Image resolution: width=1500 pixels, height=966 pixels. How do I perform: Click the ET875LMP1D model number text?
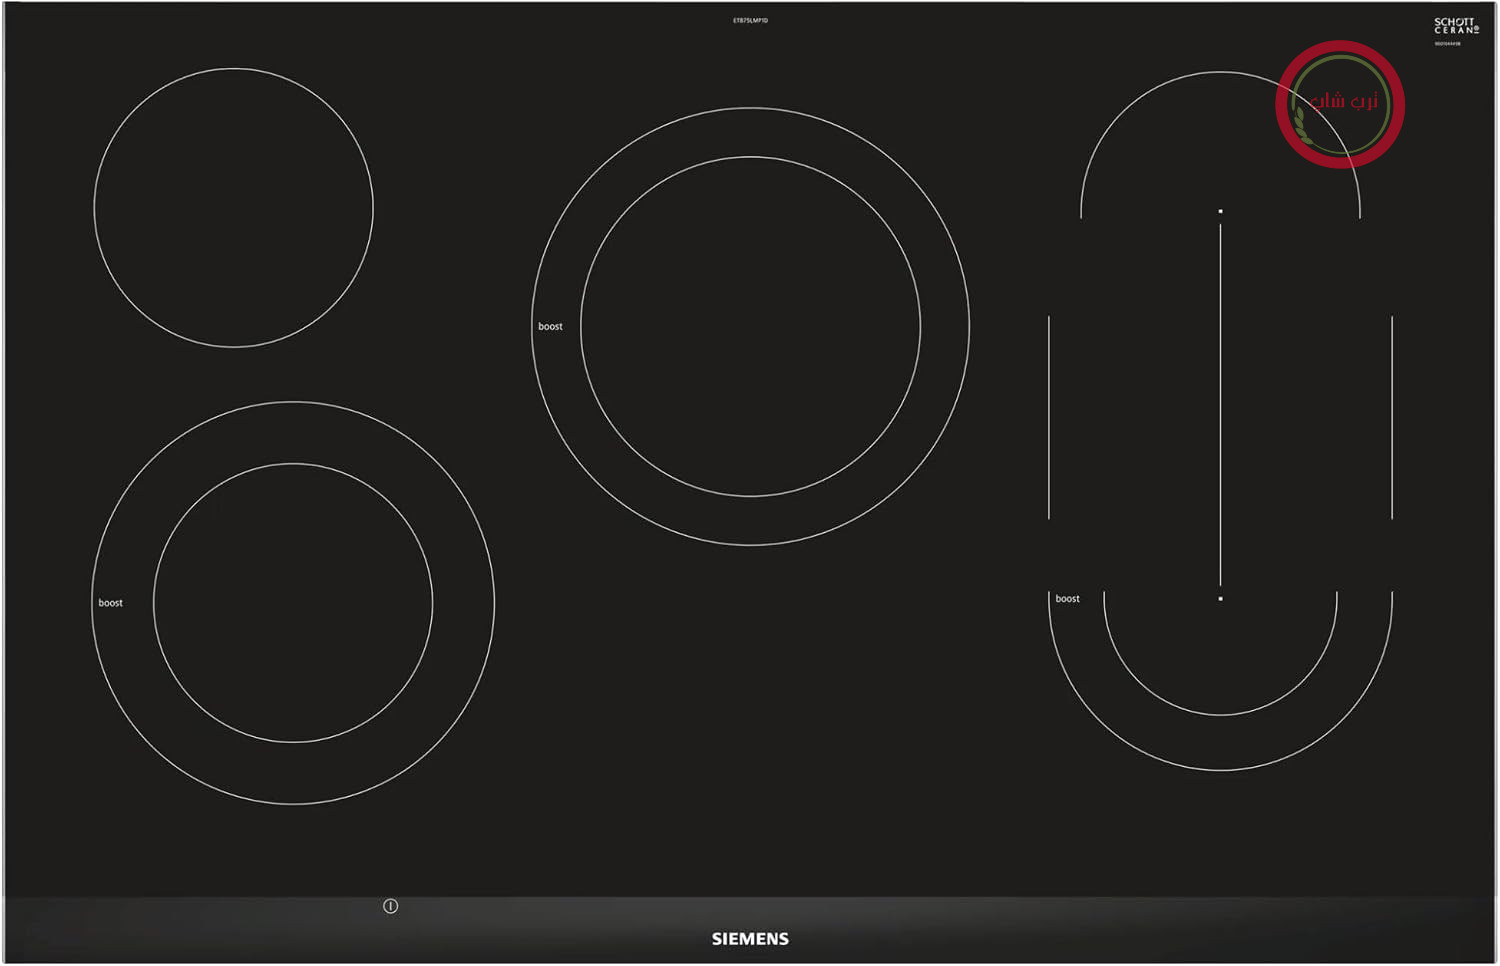[750, 20]
